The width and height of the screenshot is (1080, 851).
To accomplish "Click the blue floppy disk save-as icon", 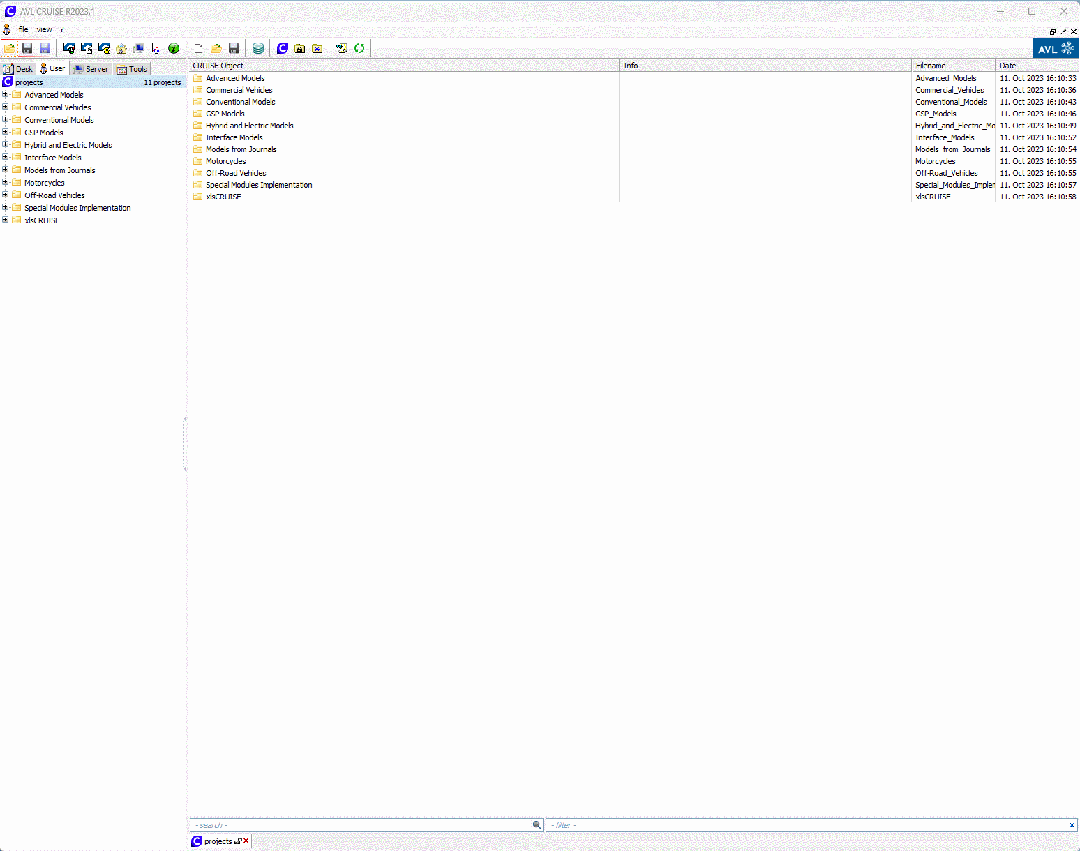I will [45, 48].
